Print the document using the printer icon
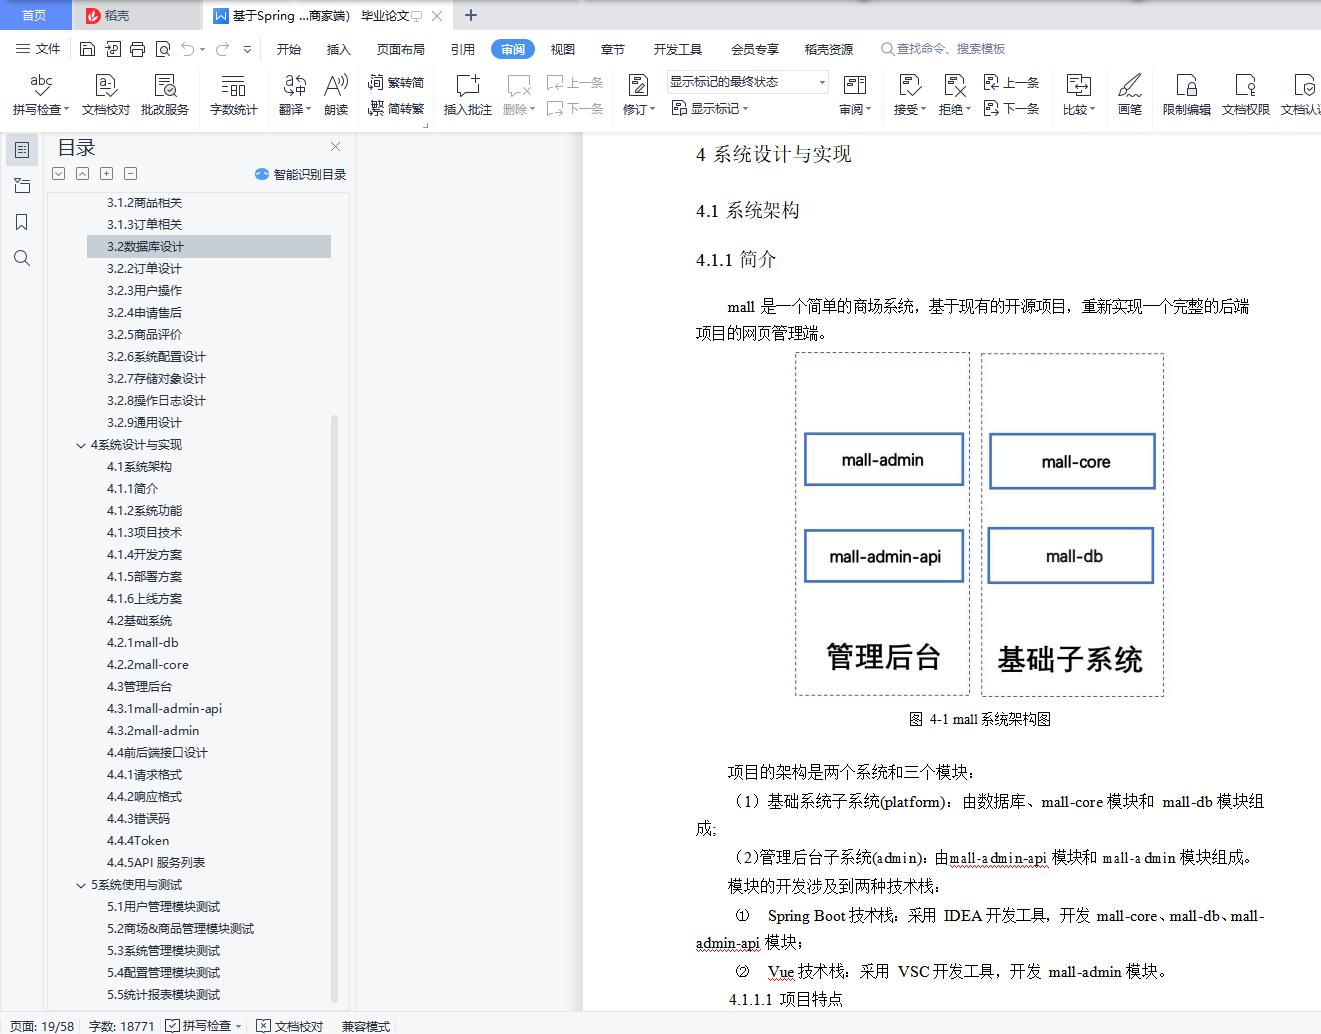The width and height of the screenshot is (1321, 1034). click(x=138, y=49)
